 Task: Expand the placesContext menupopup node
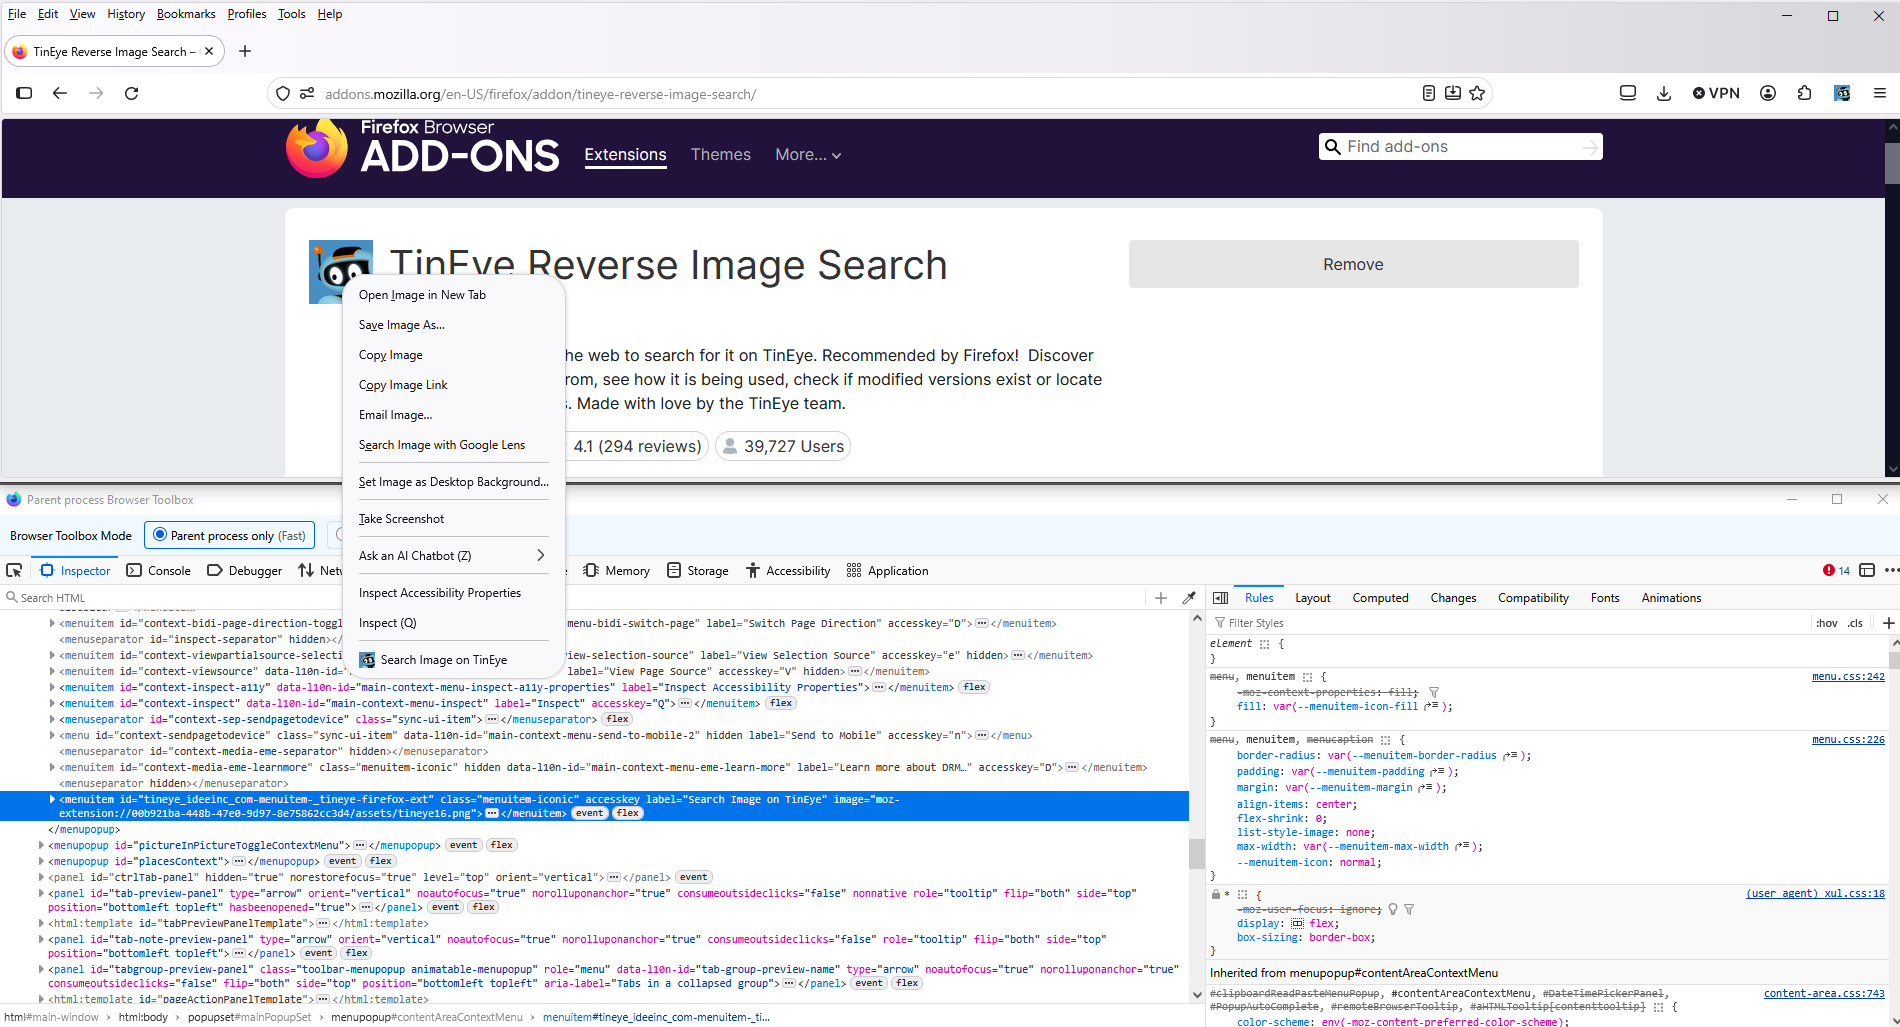point(41,861)
